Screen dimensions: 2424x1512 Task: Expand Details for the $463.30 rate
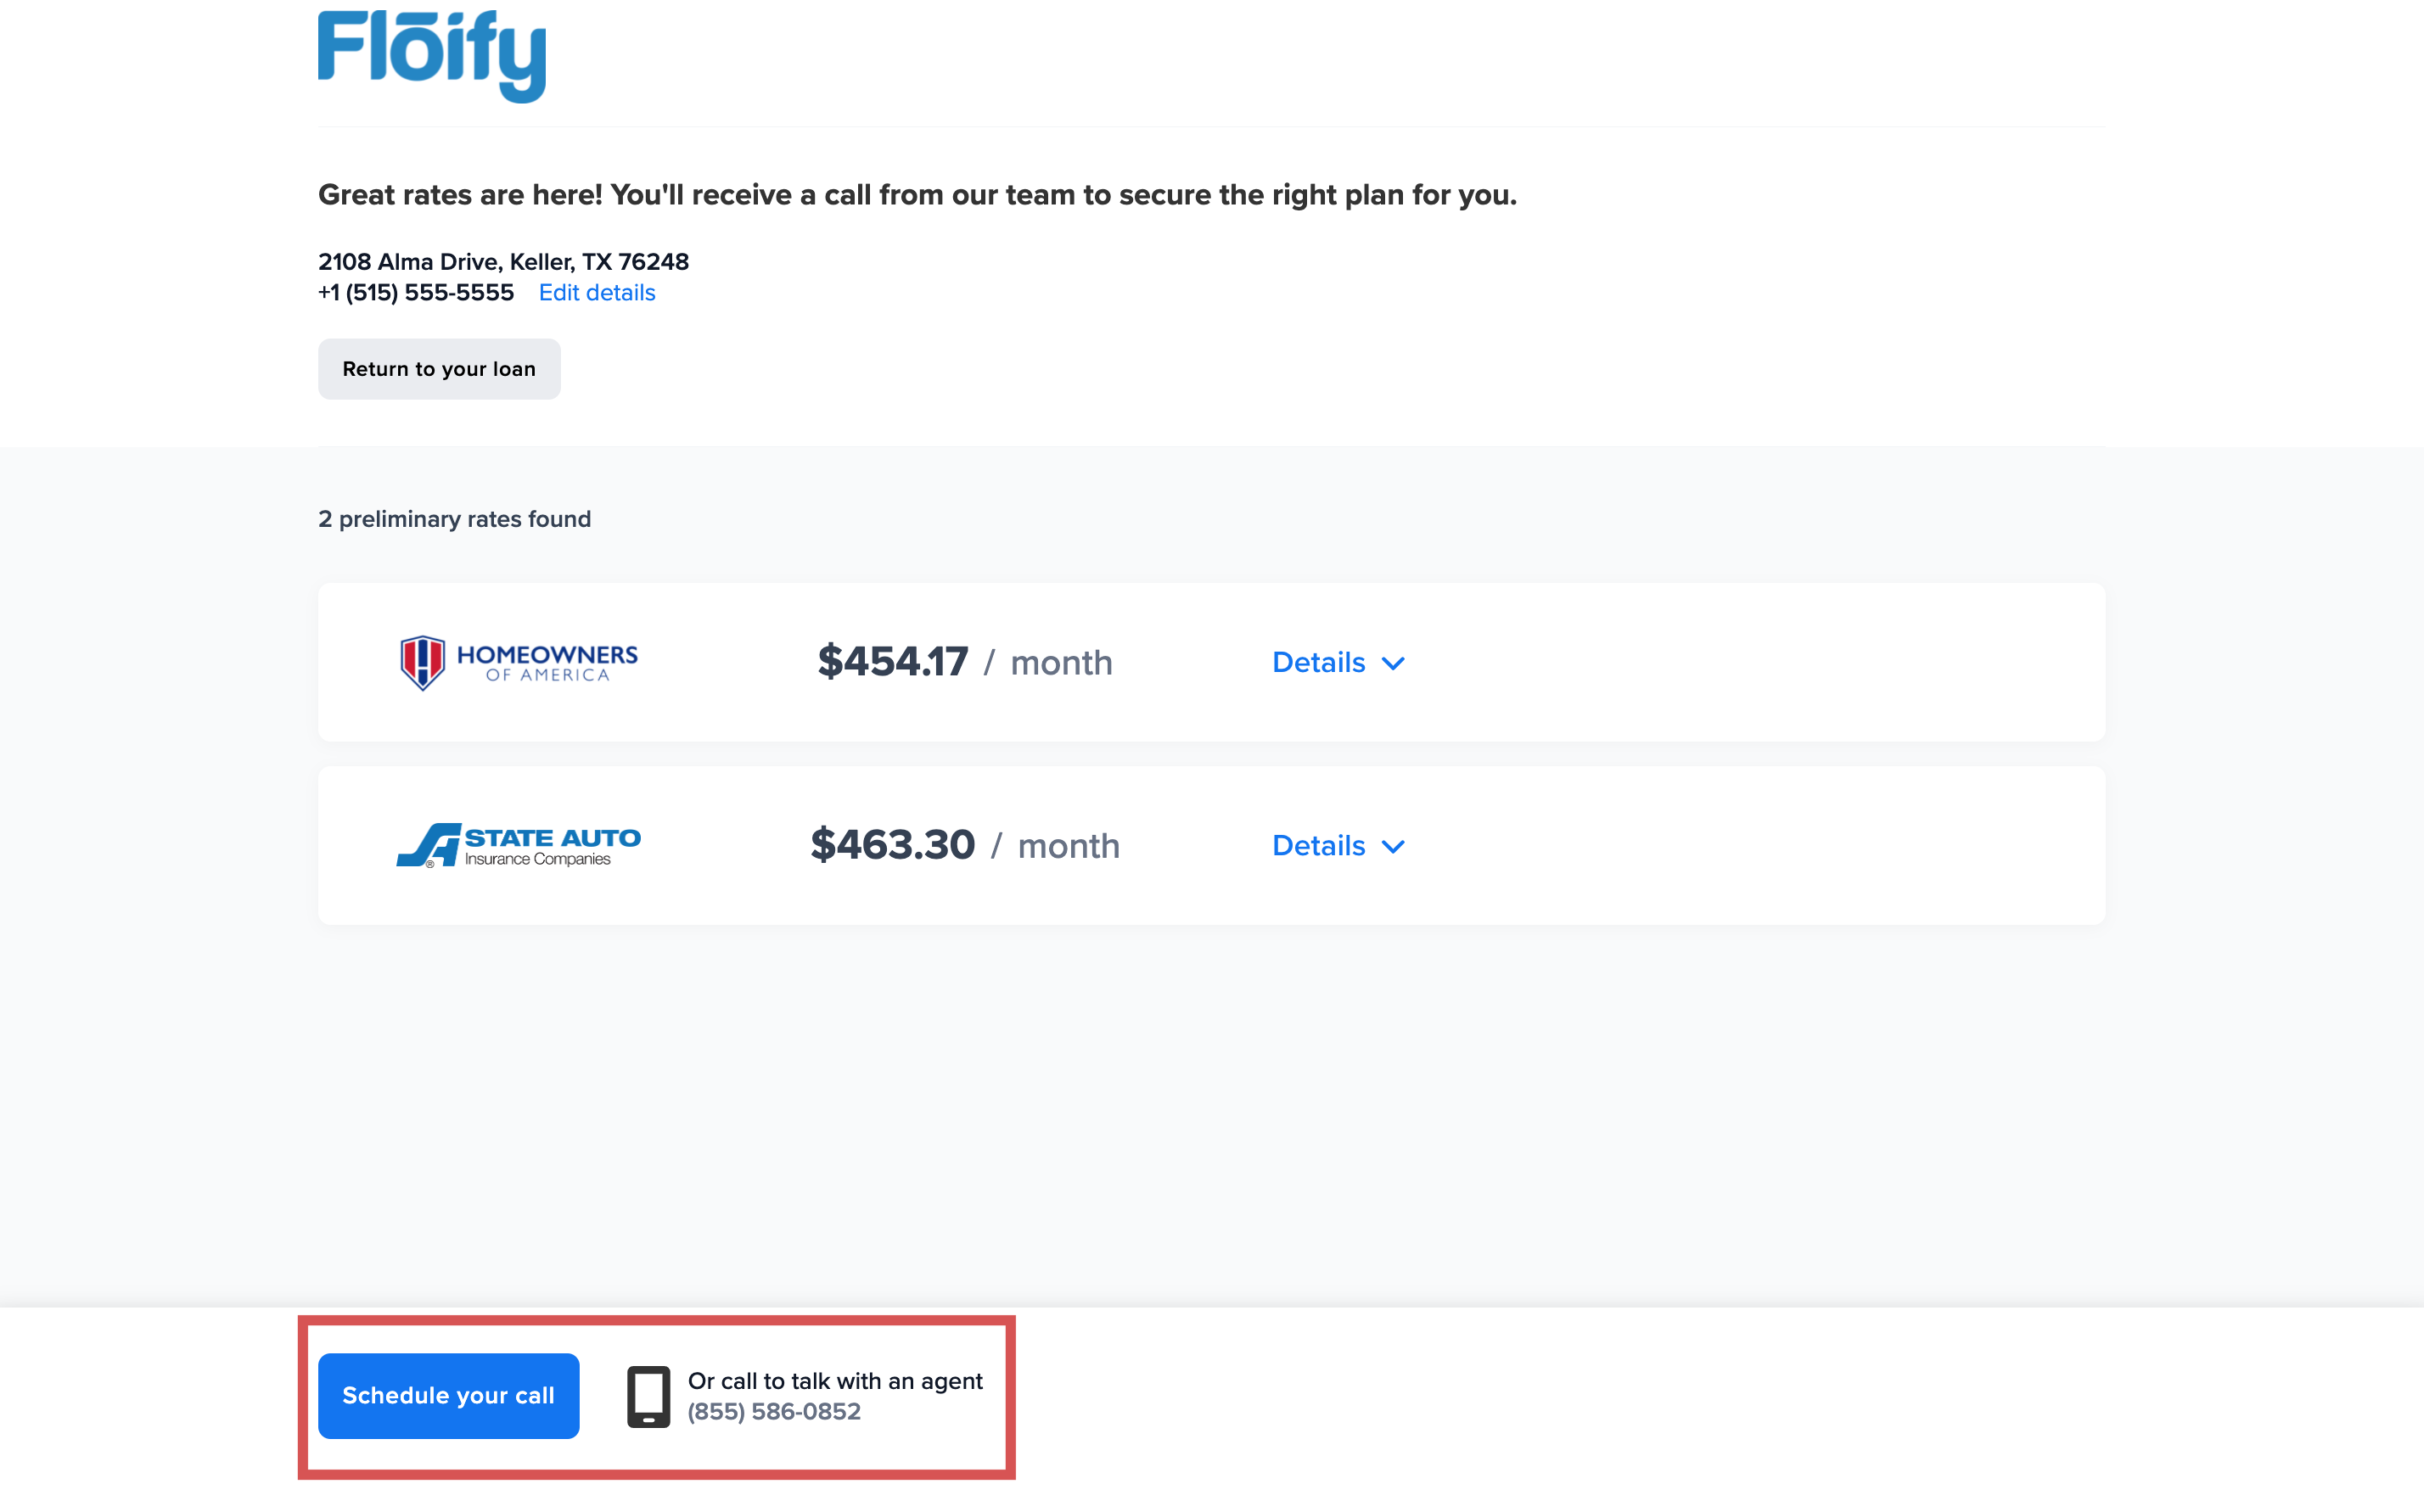[x=1319, y=846]
